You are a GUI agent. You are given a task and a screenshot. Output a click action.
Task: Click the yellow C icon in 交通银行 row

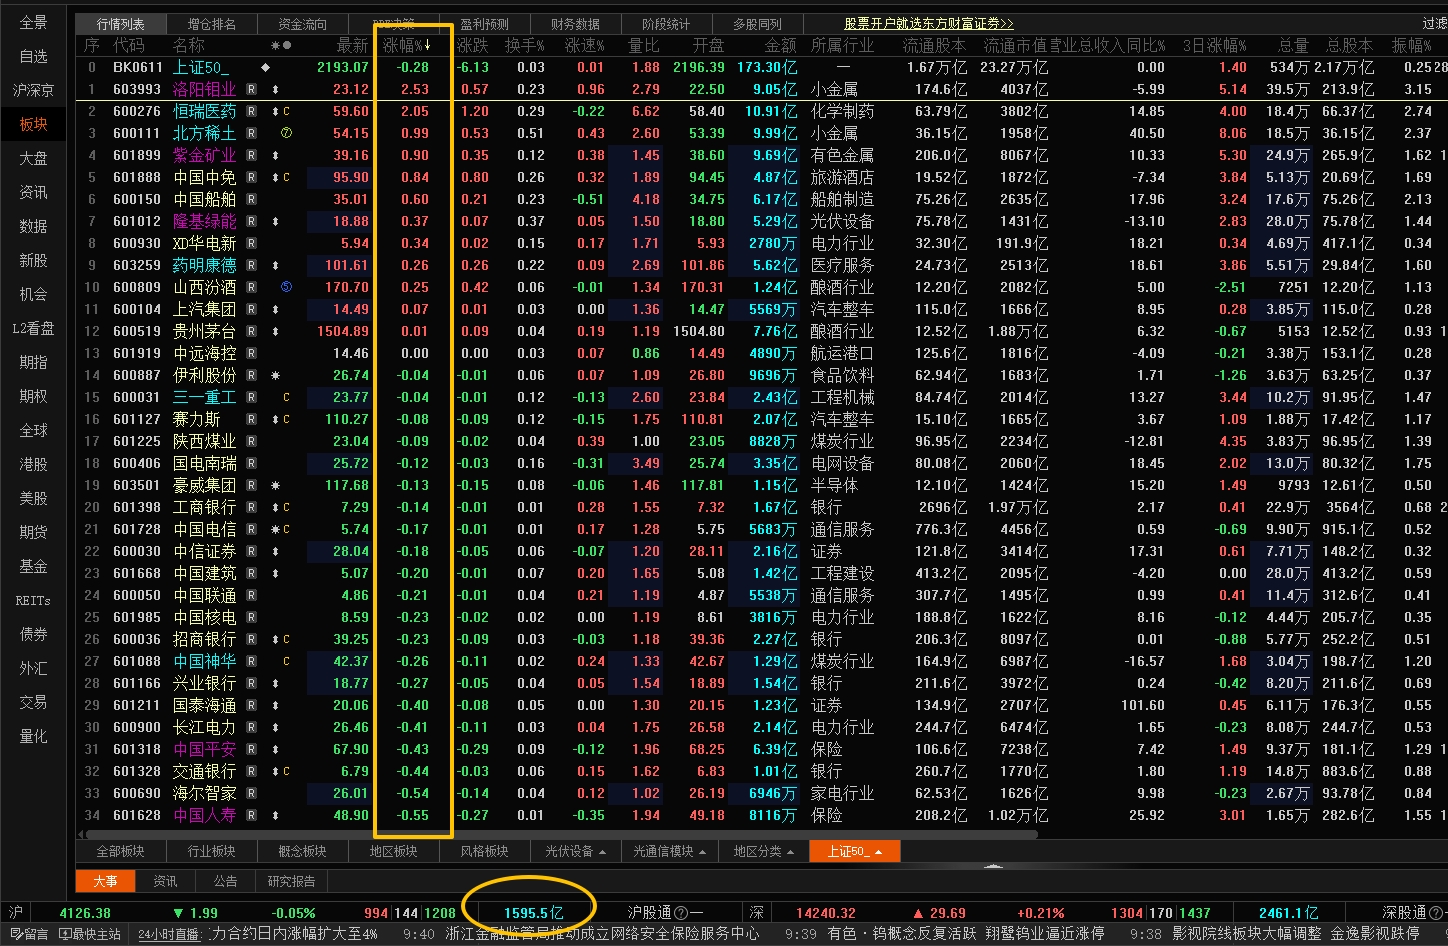pos(287,771)
